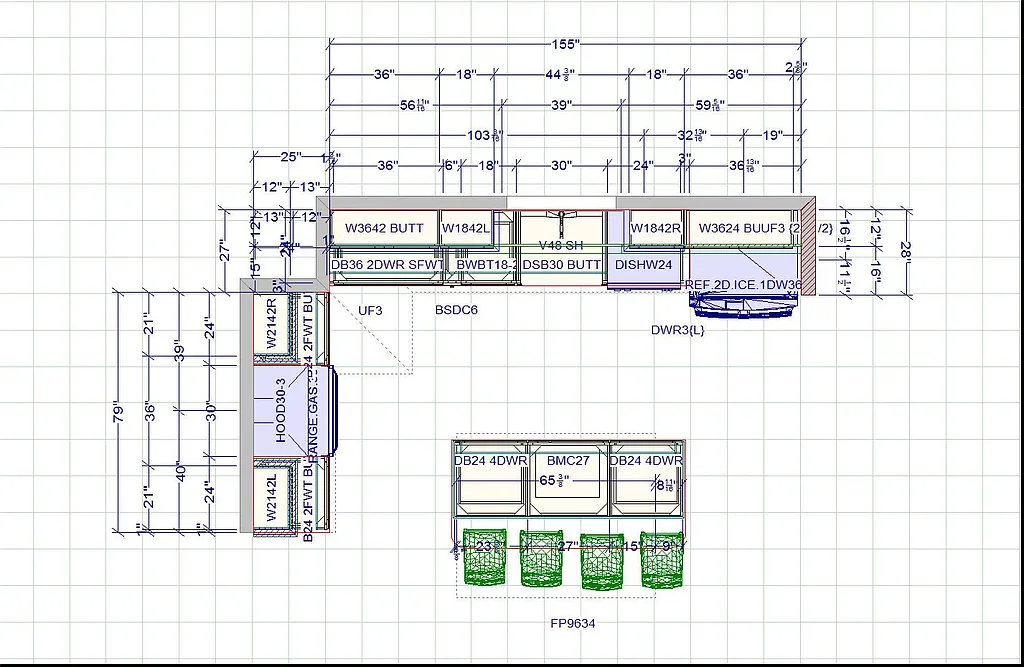
Task: Click the 25" dimension text
Action: pyautogui.click(x=291, y=157)
